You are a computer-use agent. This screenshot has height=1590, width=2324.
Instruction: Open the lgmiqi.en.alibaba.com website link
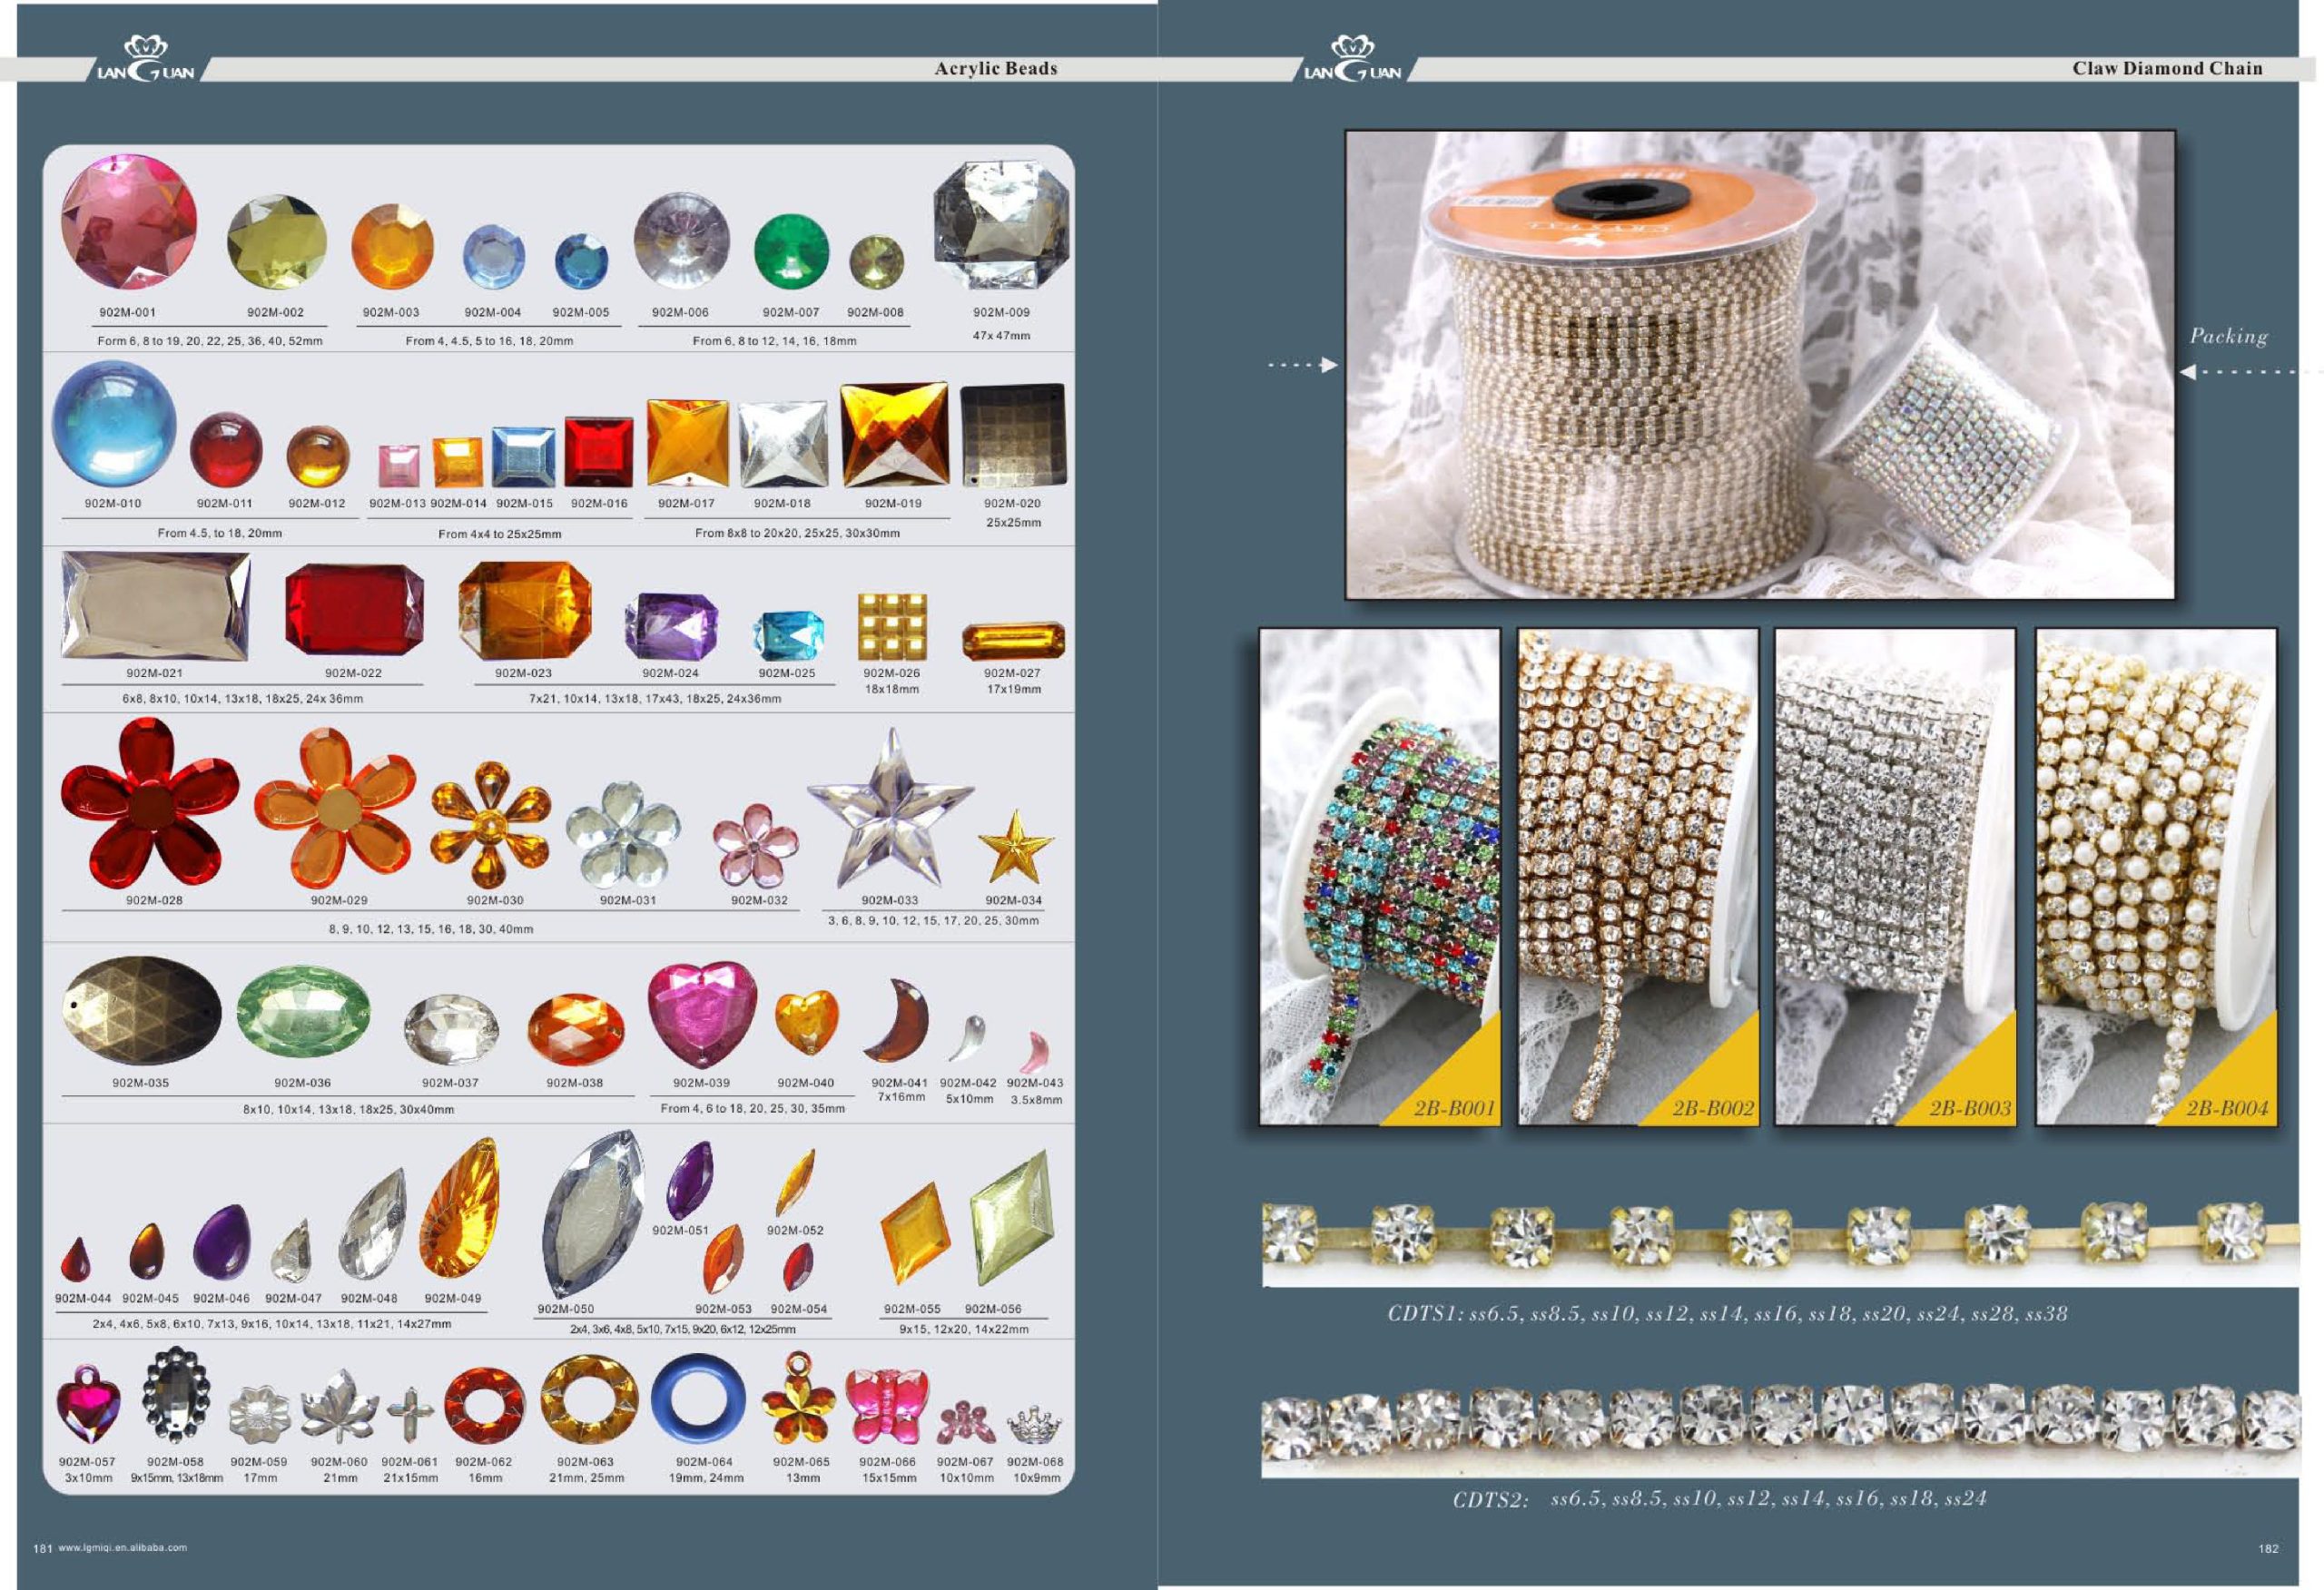(123, 1547)
